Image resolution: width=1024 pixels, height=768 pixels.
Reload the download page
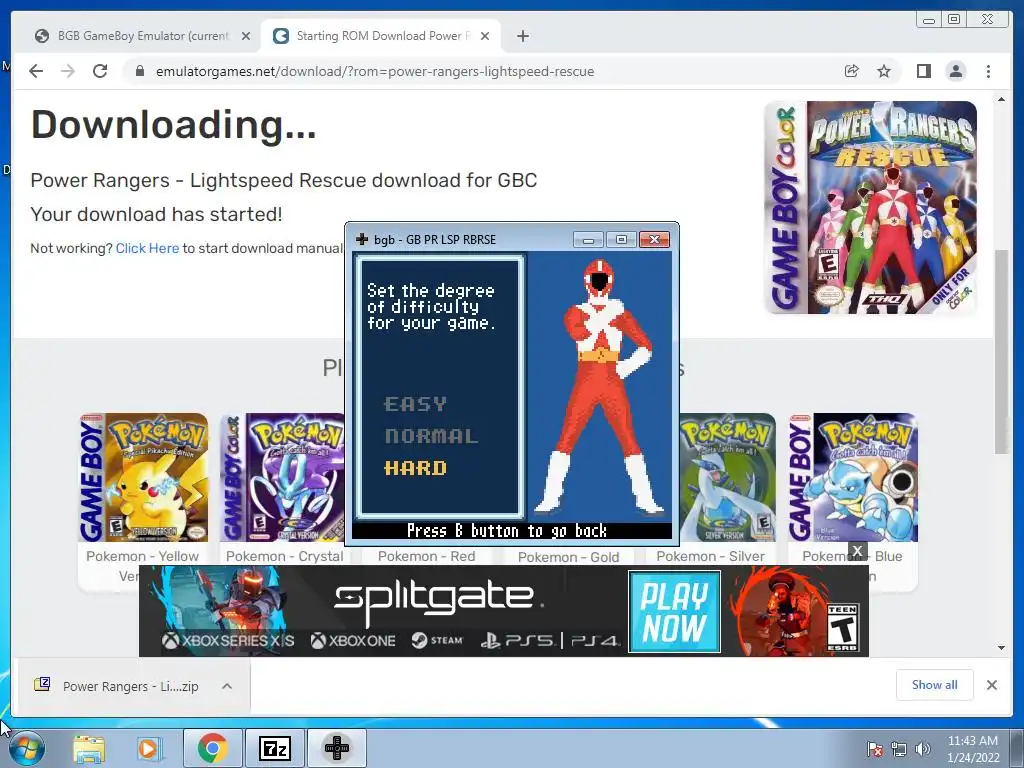click(x=100, y=71)
